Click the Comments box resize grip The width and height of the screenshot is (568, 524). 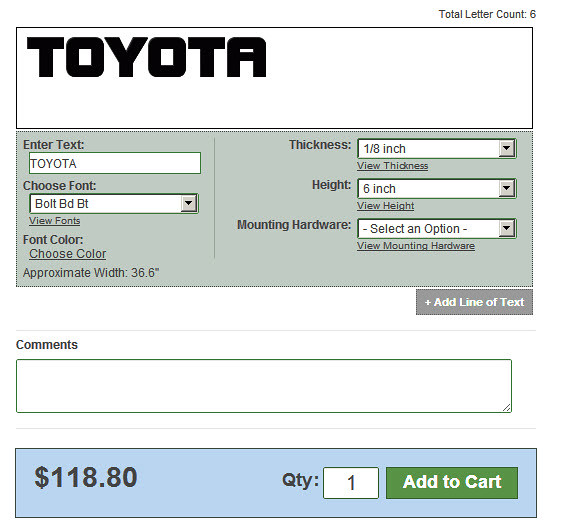507,408
